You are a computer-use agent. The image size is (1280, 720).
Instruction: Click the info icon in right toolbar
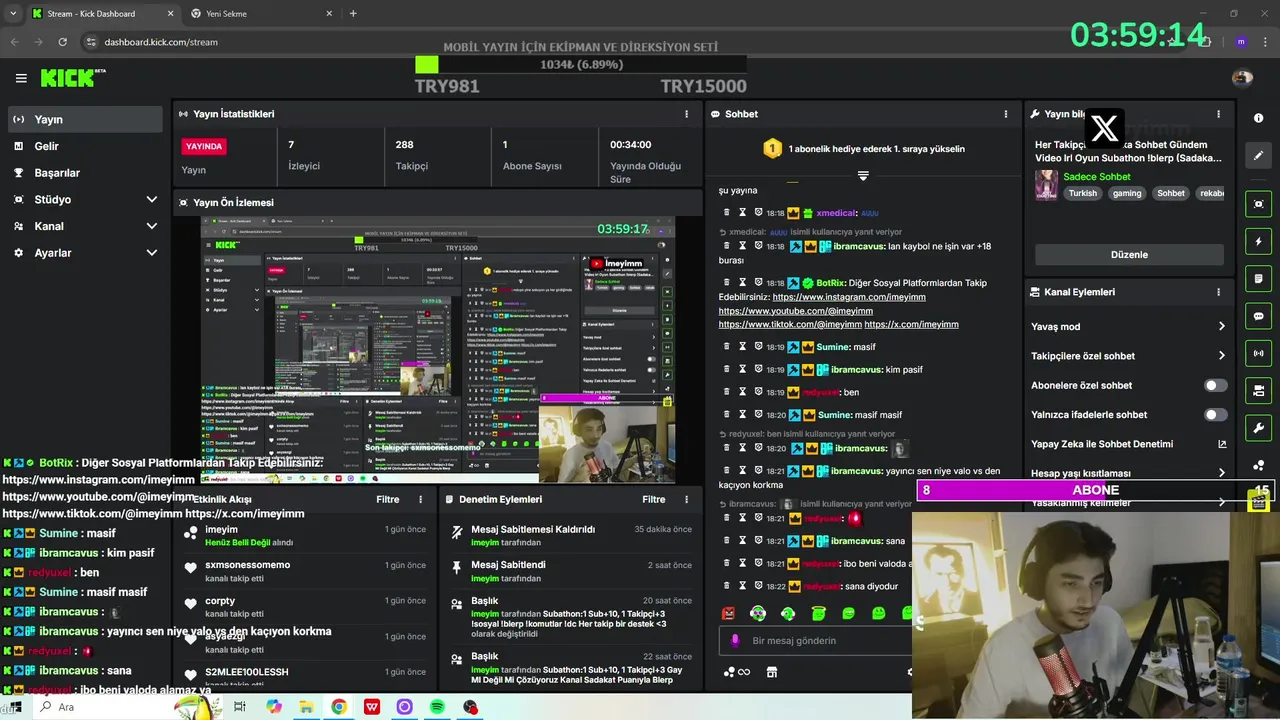point(1258,118)
